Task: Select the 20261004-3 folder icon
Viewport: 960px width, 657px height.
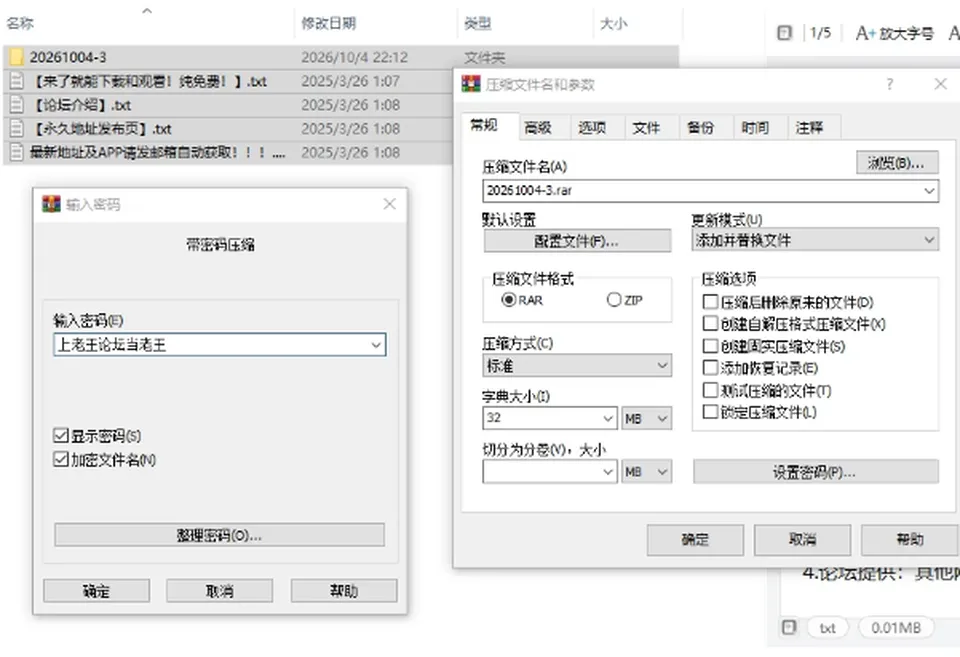Action: (17, 57)
